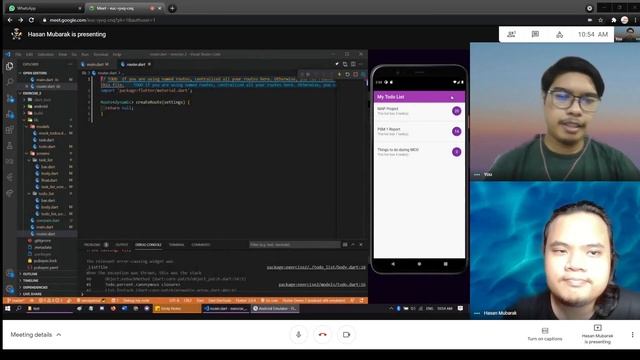Reload the Google Meet page
Screen dimensions: 640x360
[x=31, y=20]
